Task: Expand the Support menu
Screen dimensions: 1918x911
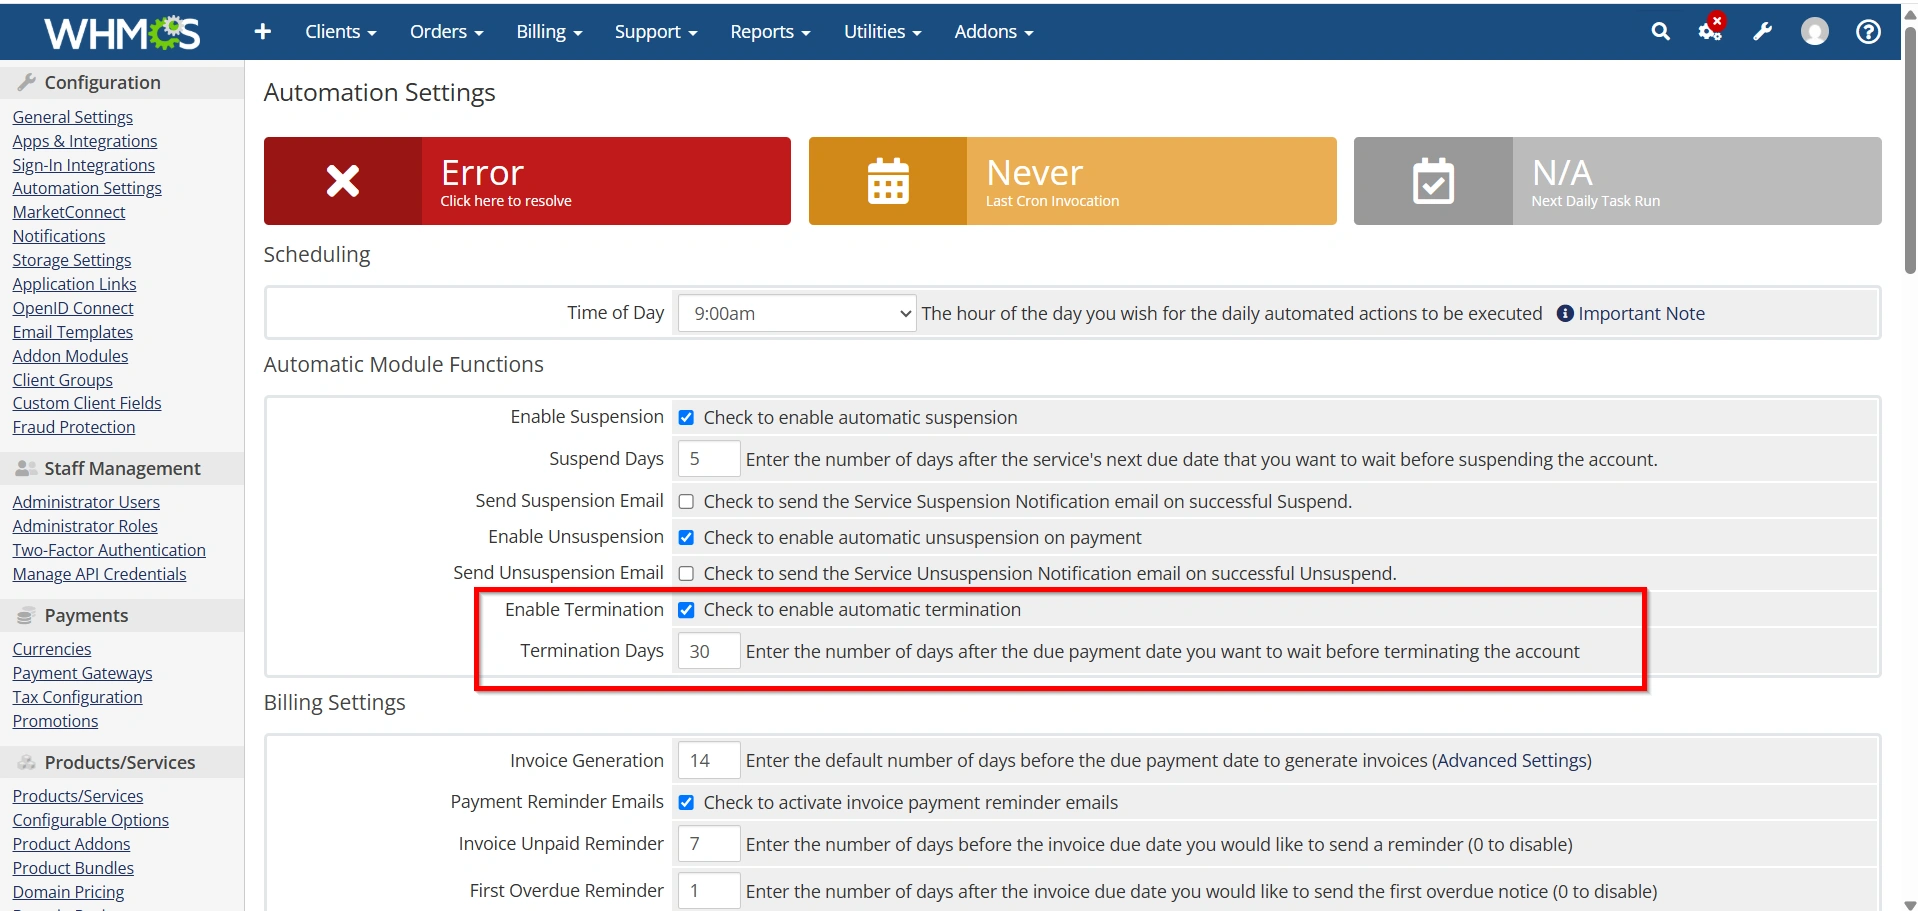Action: click(656, 32)
